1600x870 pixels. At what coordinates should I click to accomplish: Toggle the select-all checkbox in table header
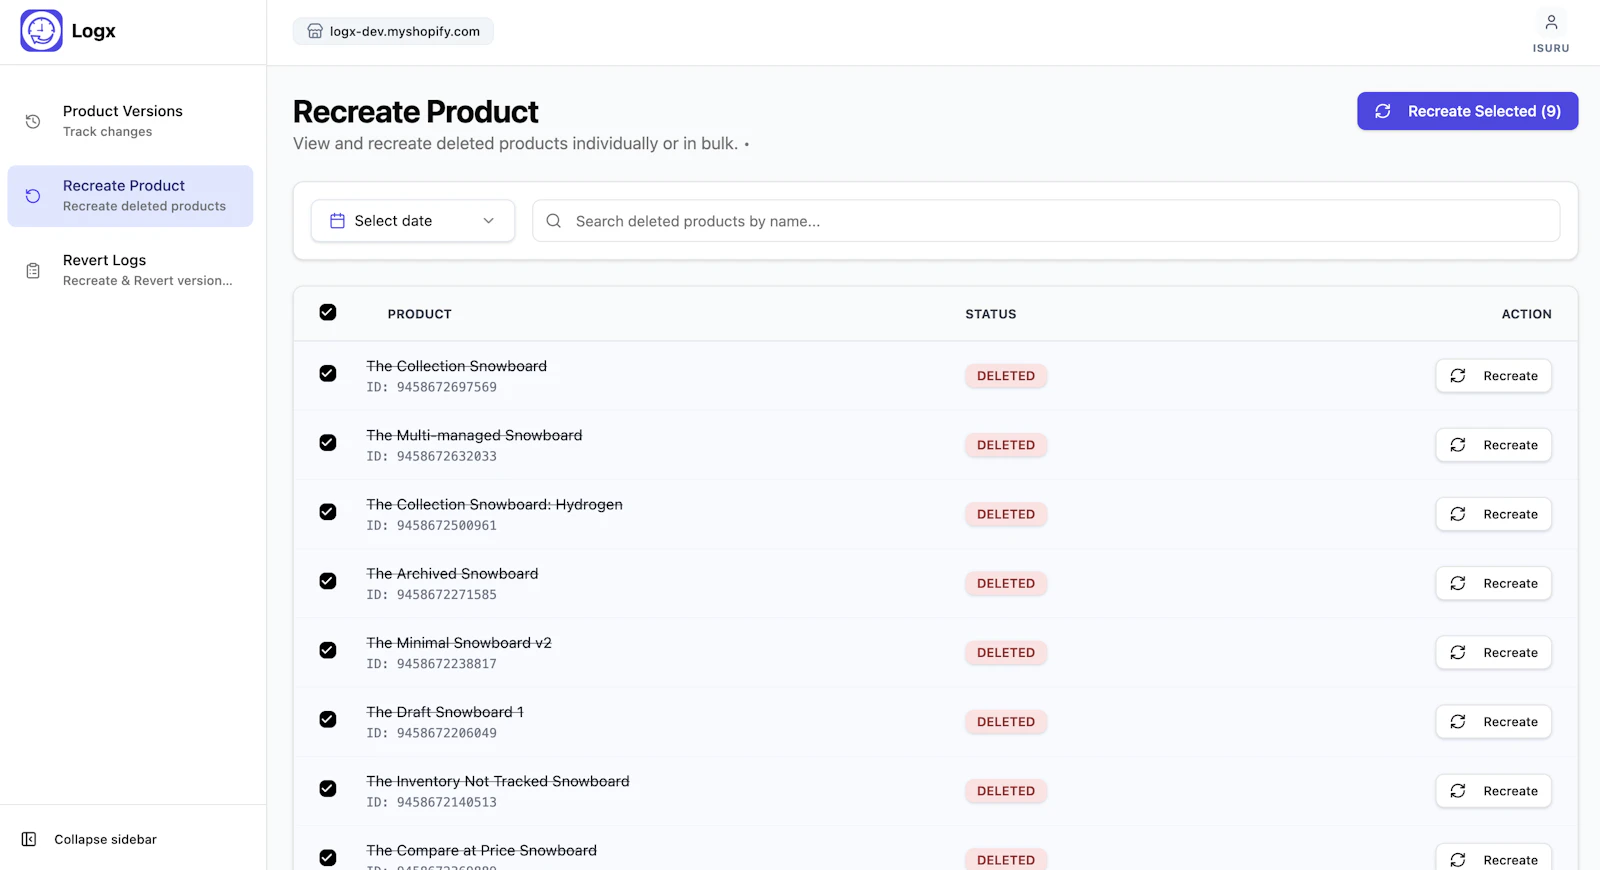pyautogui.click(x=328, y=312)
